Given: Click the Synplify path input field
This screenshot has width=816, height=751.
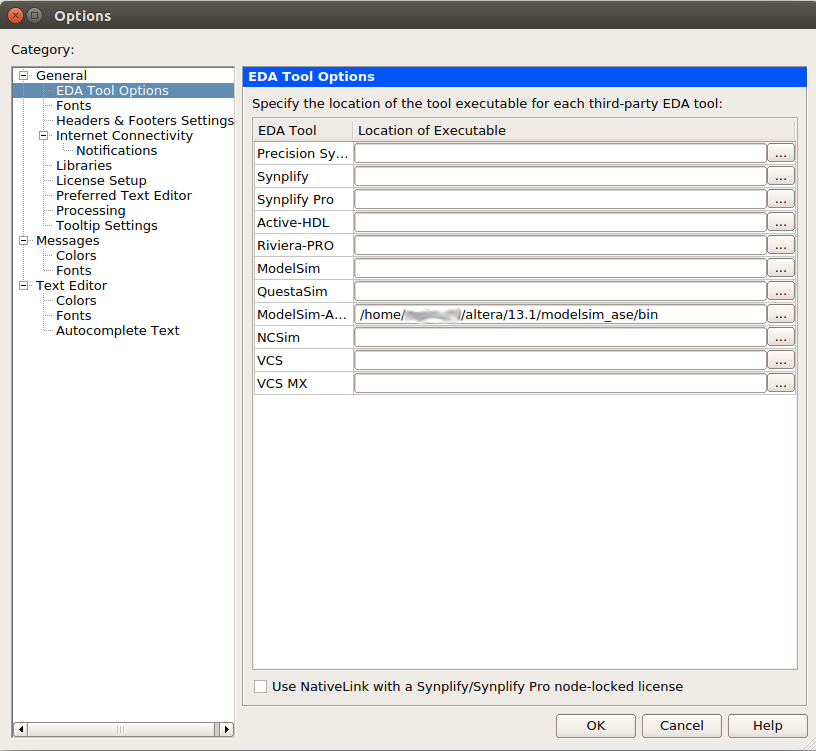Looking at the screenshot, I should [560, 176].
